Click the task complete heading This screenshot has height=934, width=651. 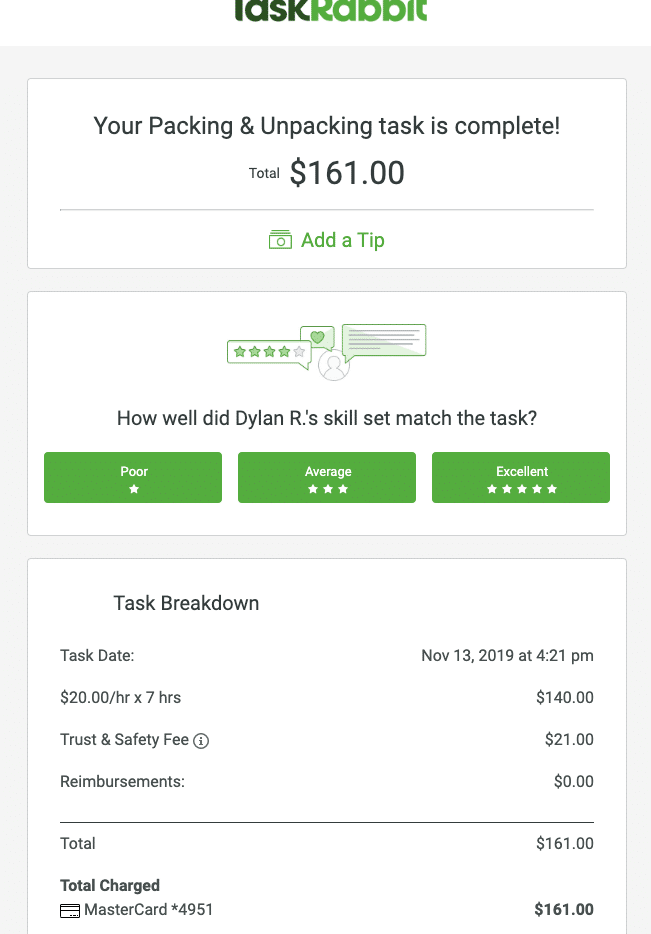[x=326, y=126]
